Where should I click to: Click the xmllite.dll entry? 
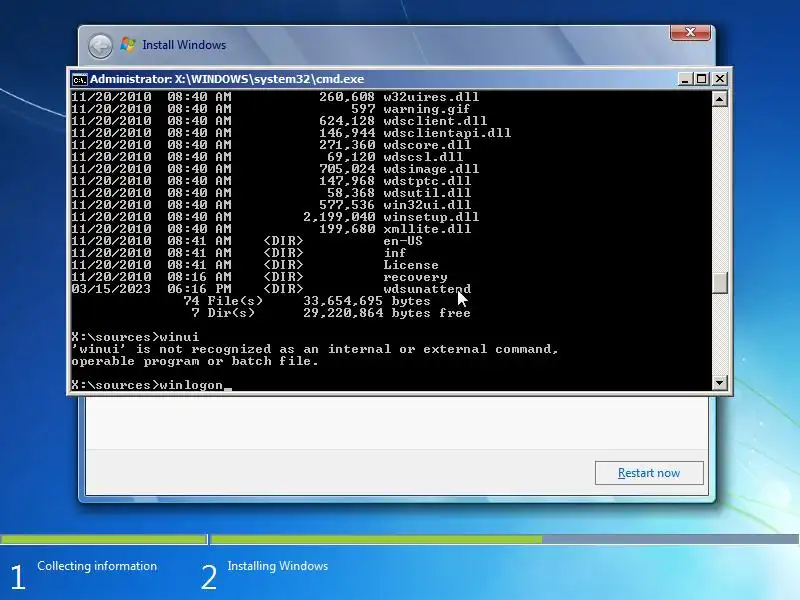point(427,229)
